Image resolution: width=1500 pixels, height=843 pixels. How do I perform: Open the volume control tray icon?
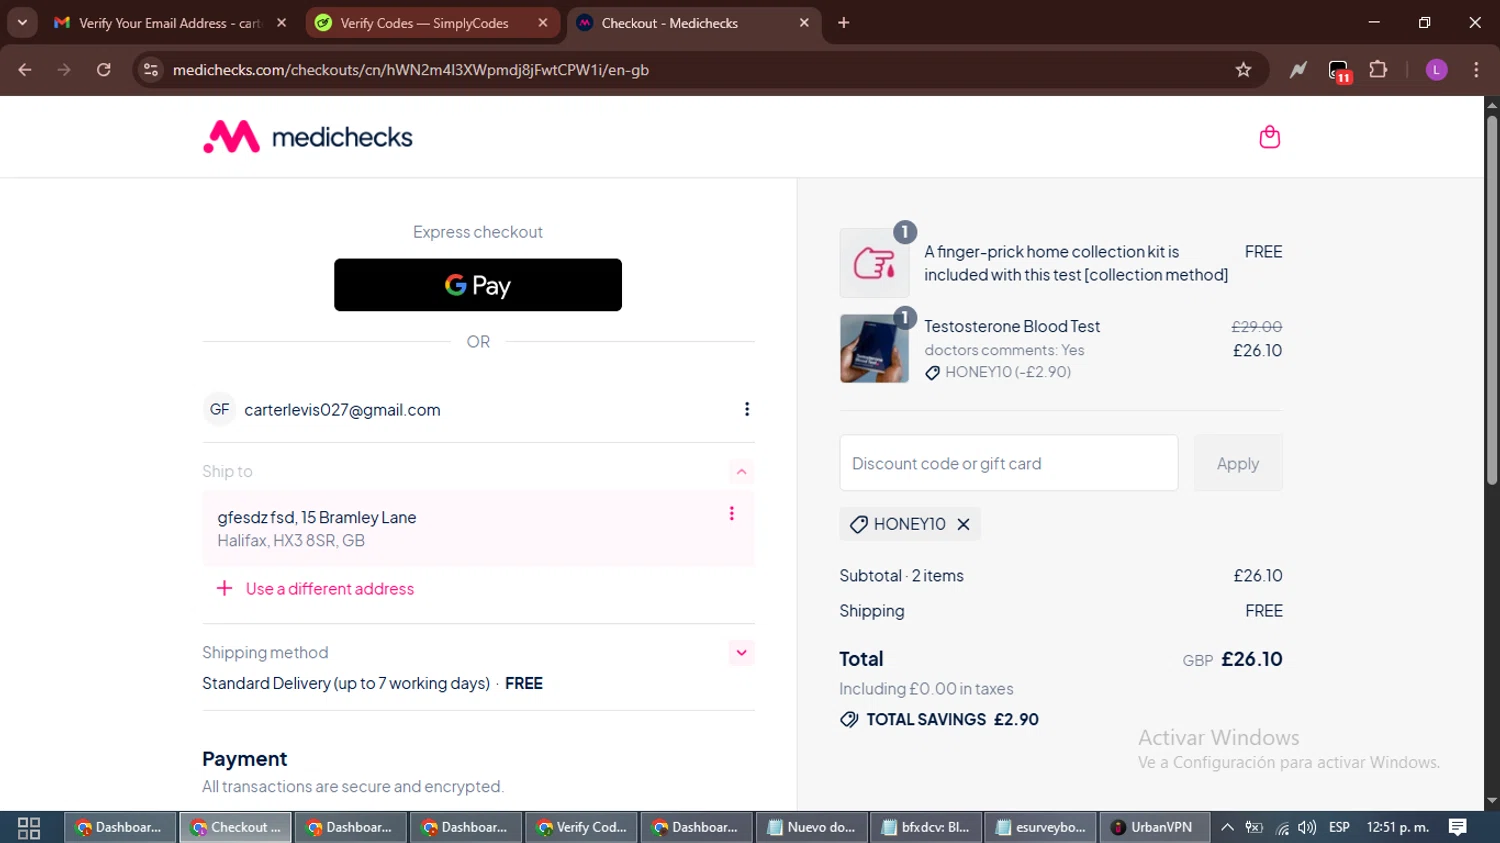[1307, 827]
